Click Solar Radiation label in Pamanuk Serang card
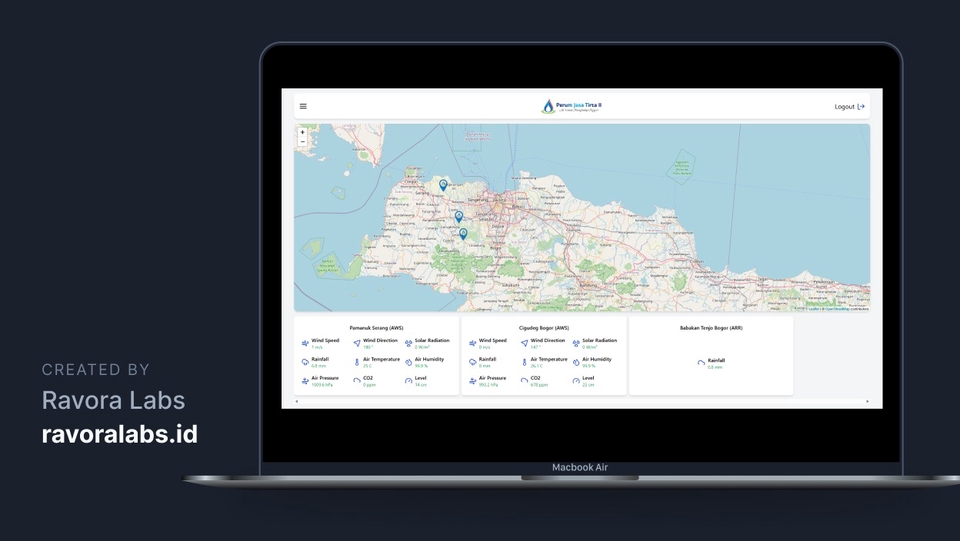Image resolution: width=960 pixels, height=541 pixels. coord(432,340)
